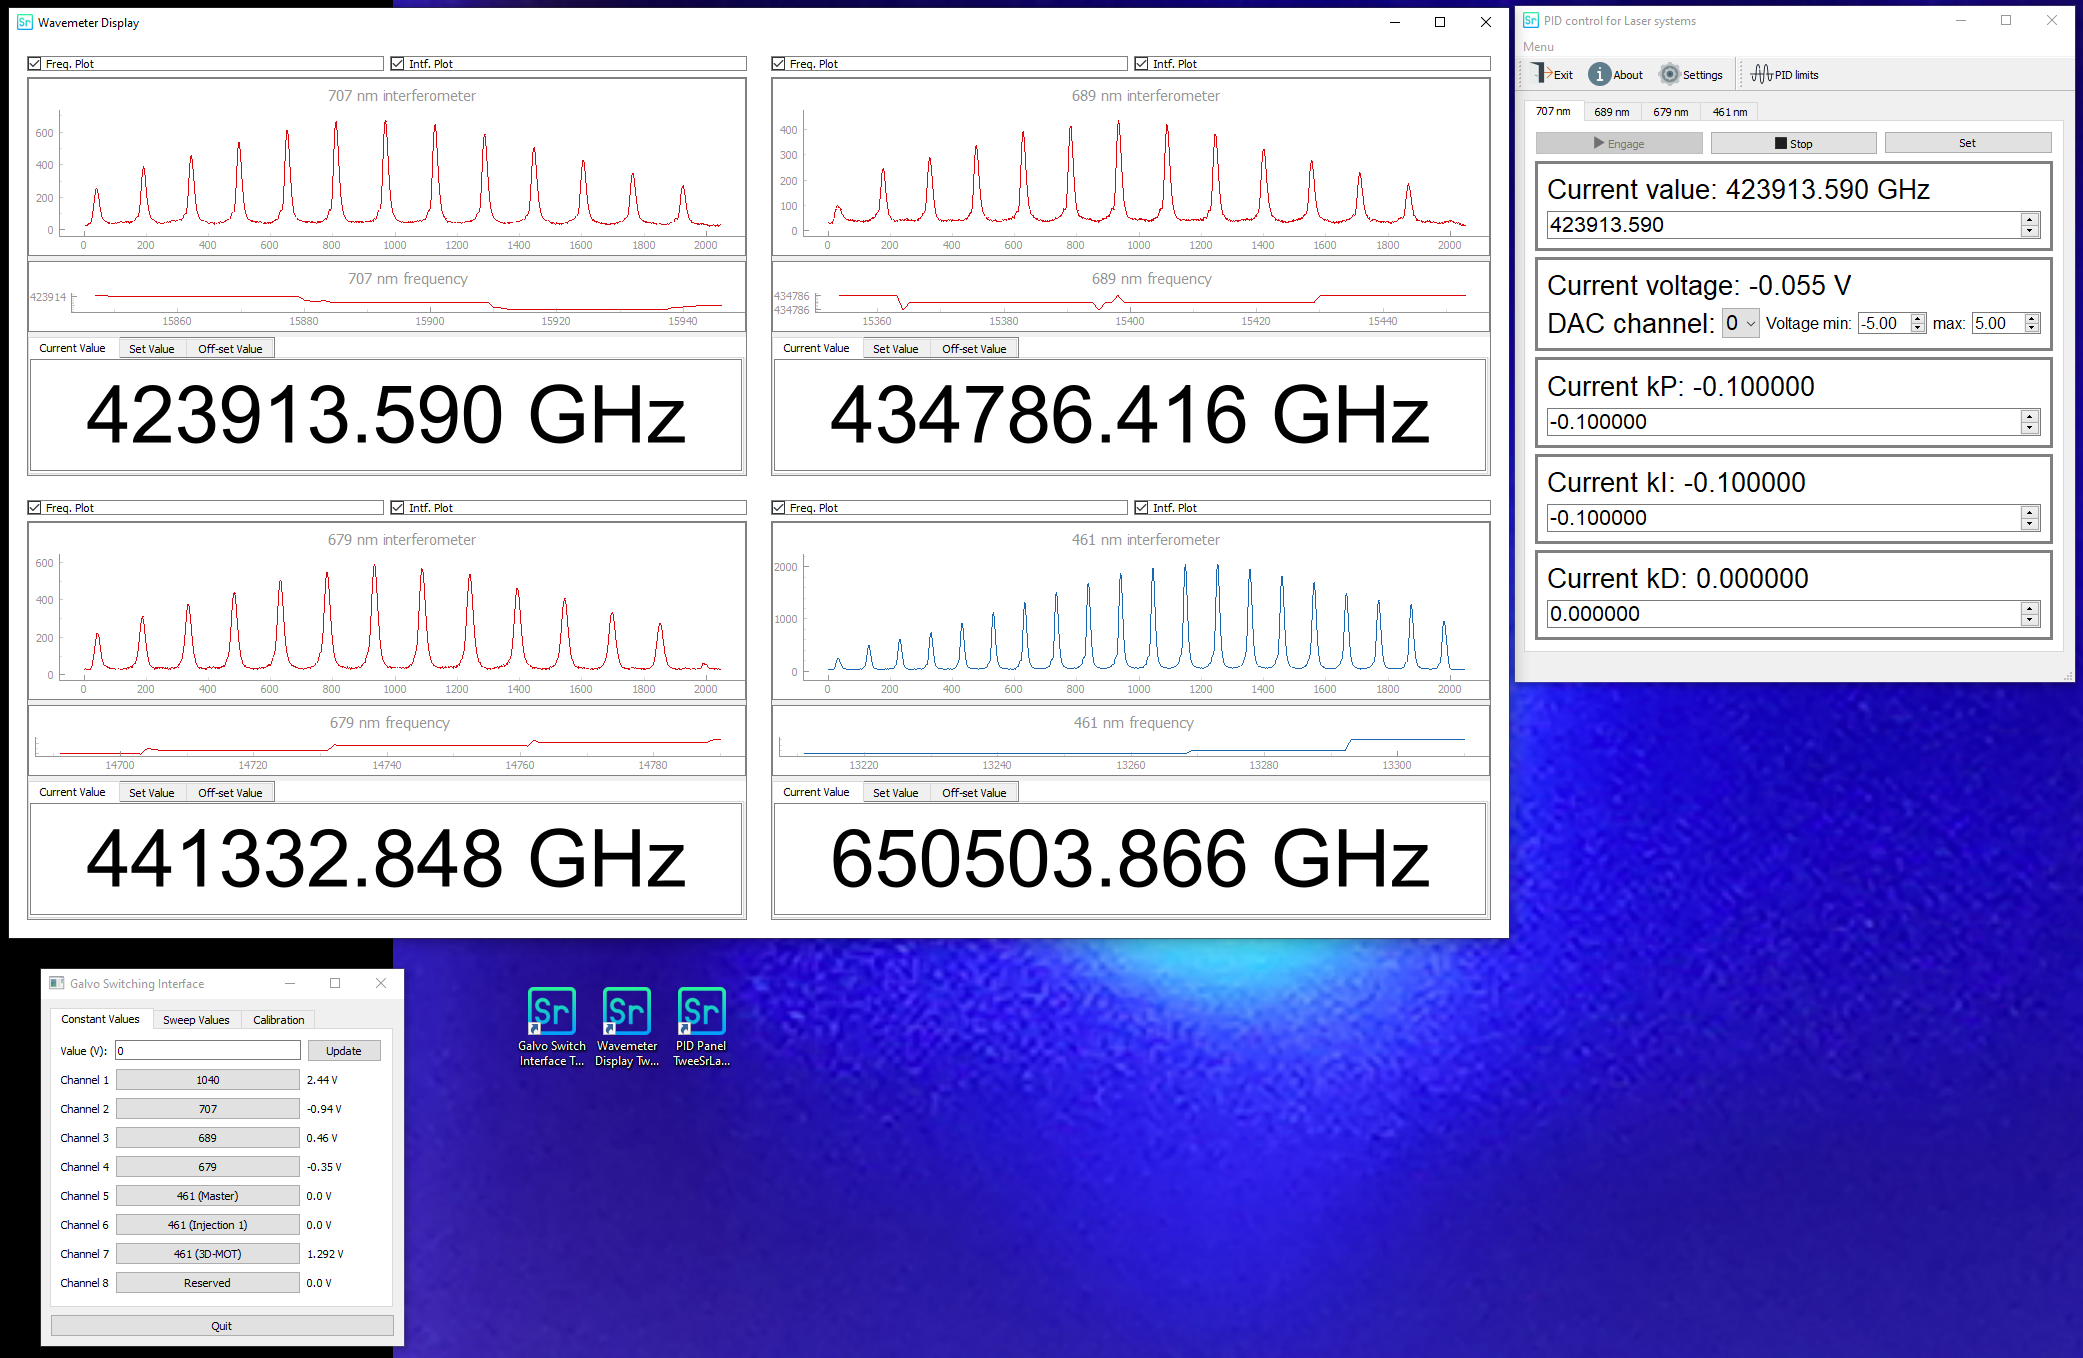This screenshot has width=2083, height=1358.
Task: Toggle Freq. Plot checkbox for 679 nm
Action: click(35, 507)
